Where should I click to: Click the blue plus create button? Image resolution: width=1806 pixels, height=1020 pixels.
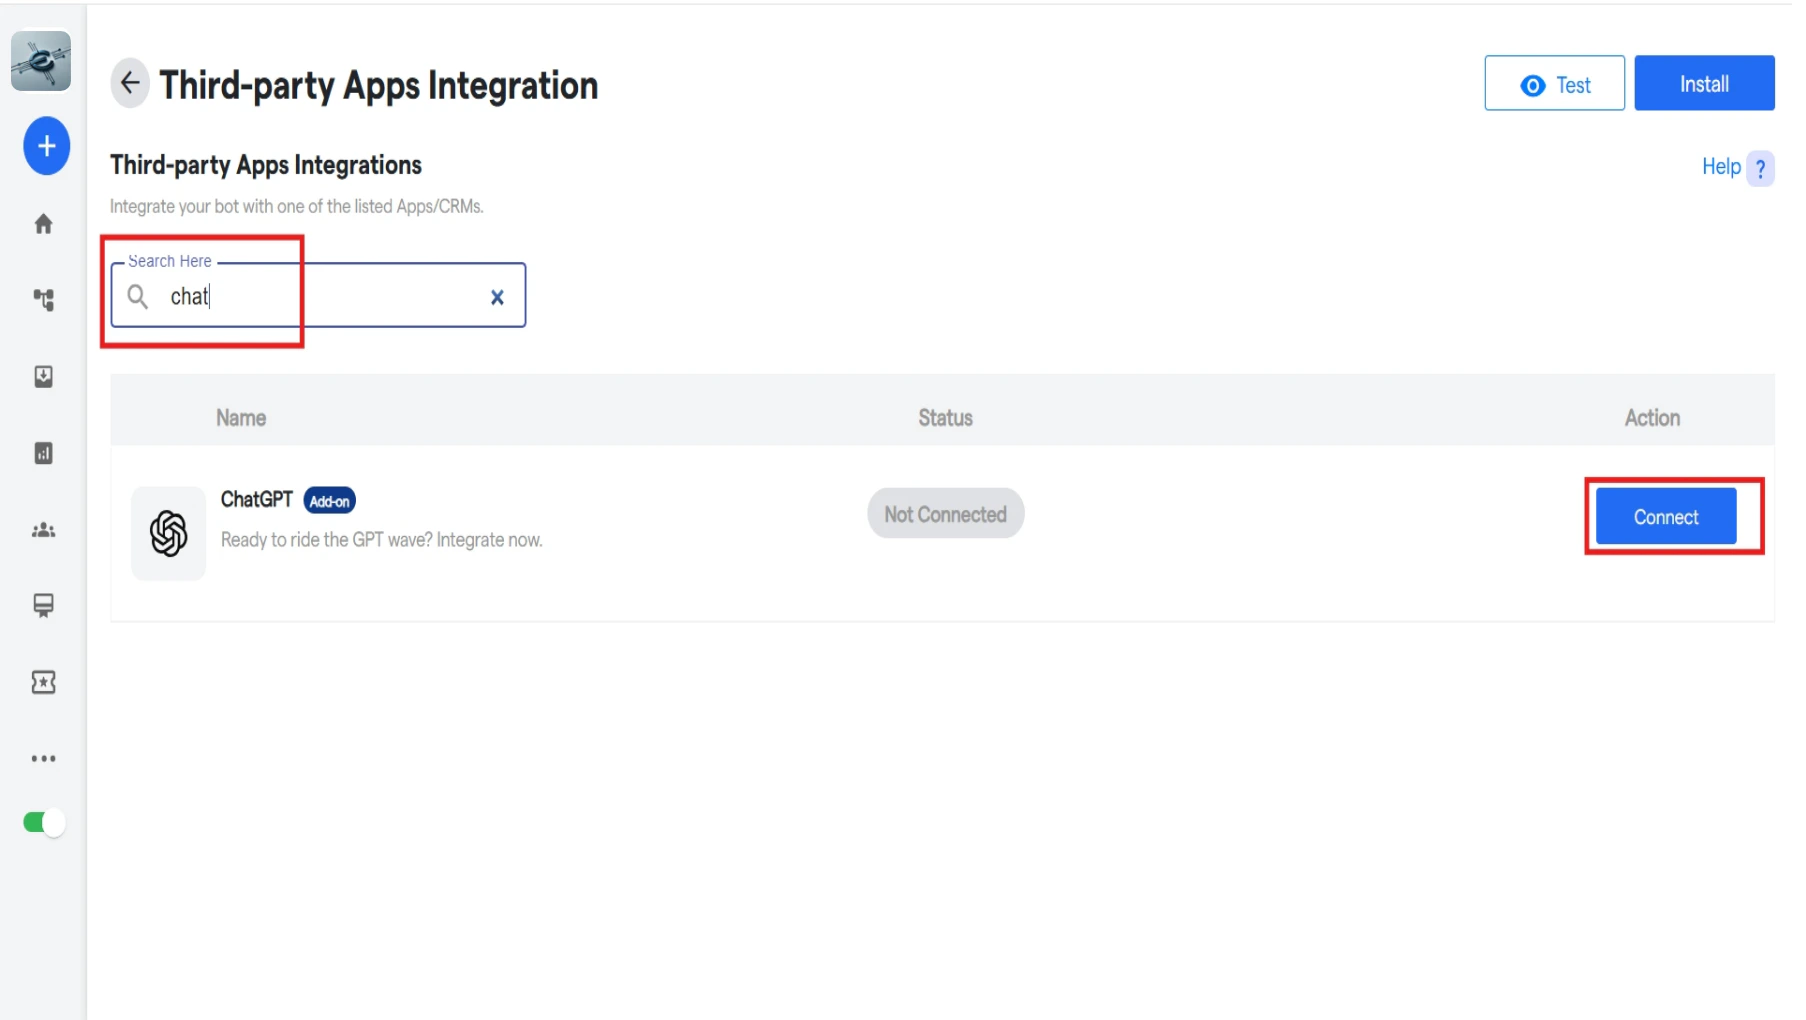pos(46,146)
